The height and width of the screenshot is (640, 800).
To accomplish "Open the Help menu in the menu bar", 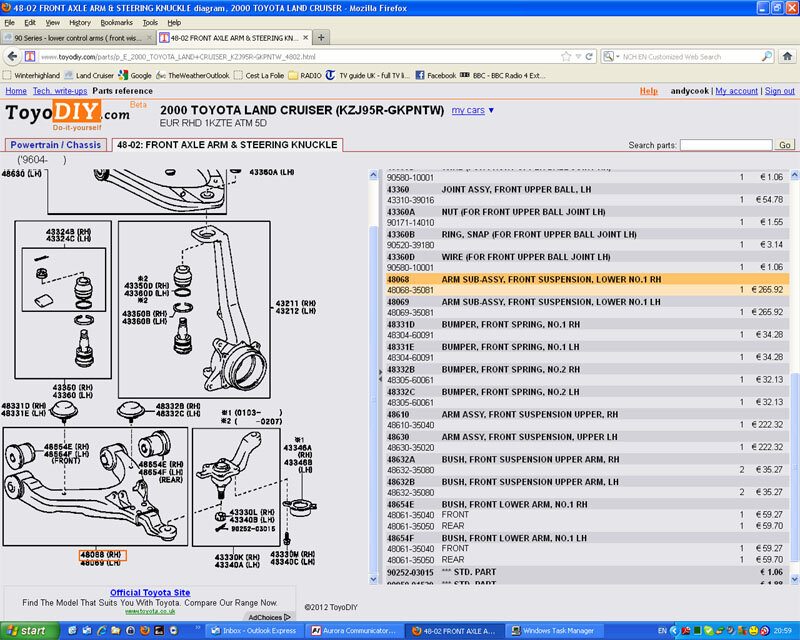I will pos(174,22).
